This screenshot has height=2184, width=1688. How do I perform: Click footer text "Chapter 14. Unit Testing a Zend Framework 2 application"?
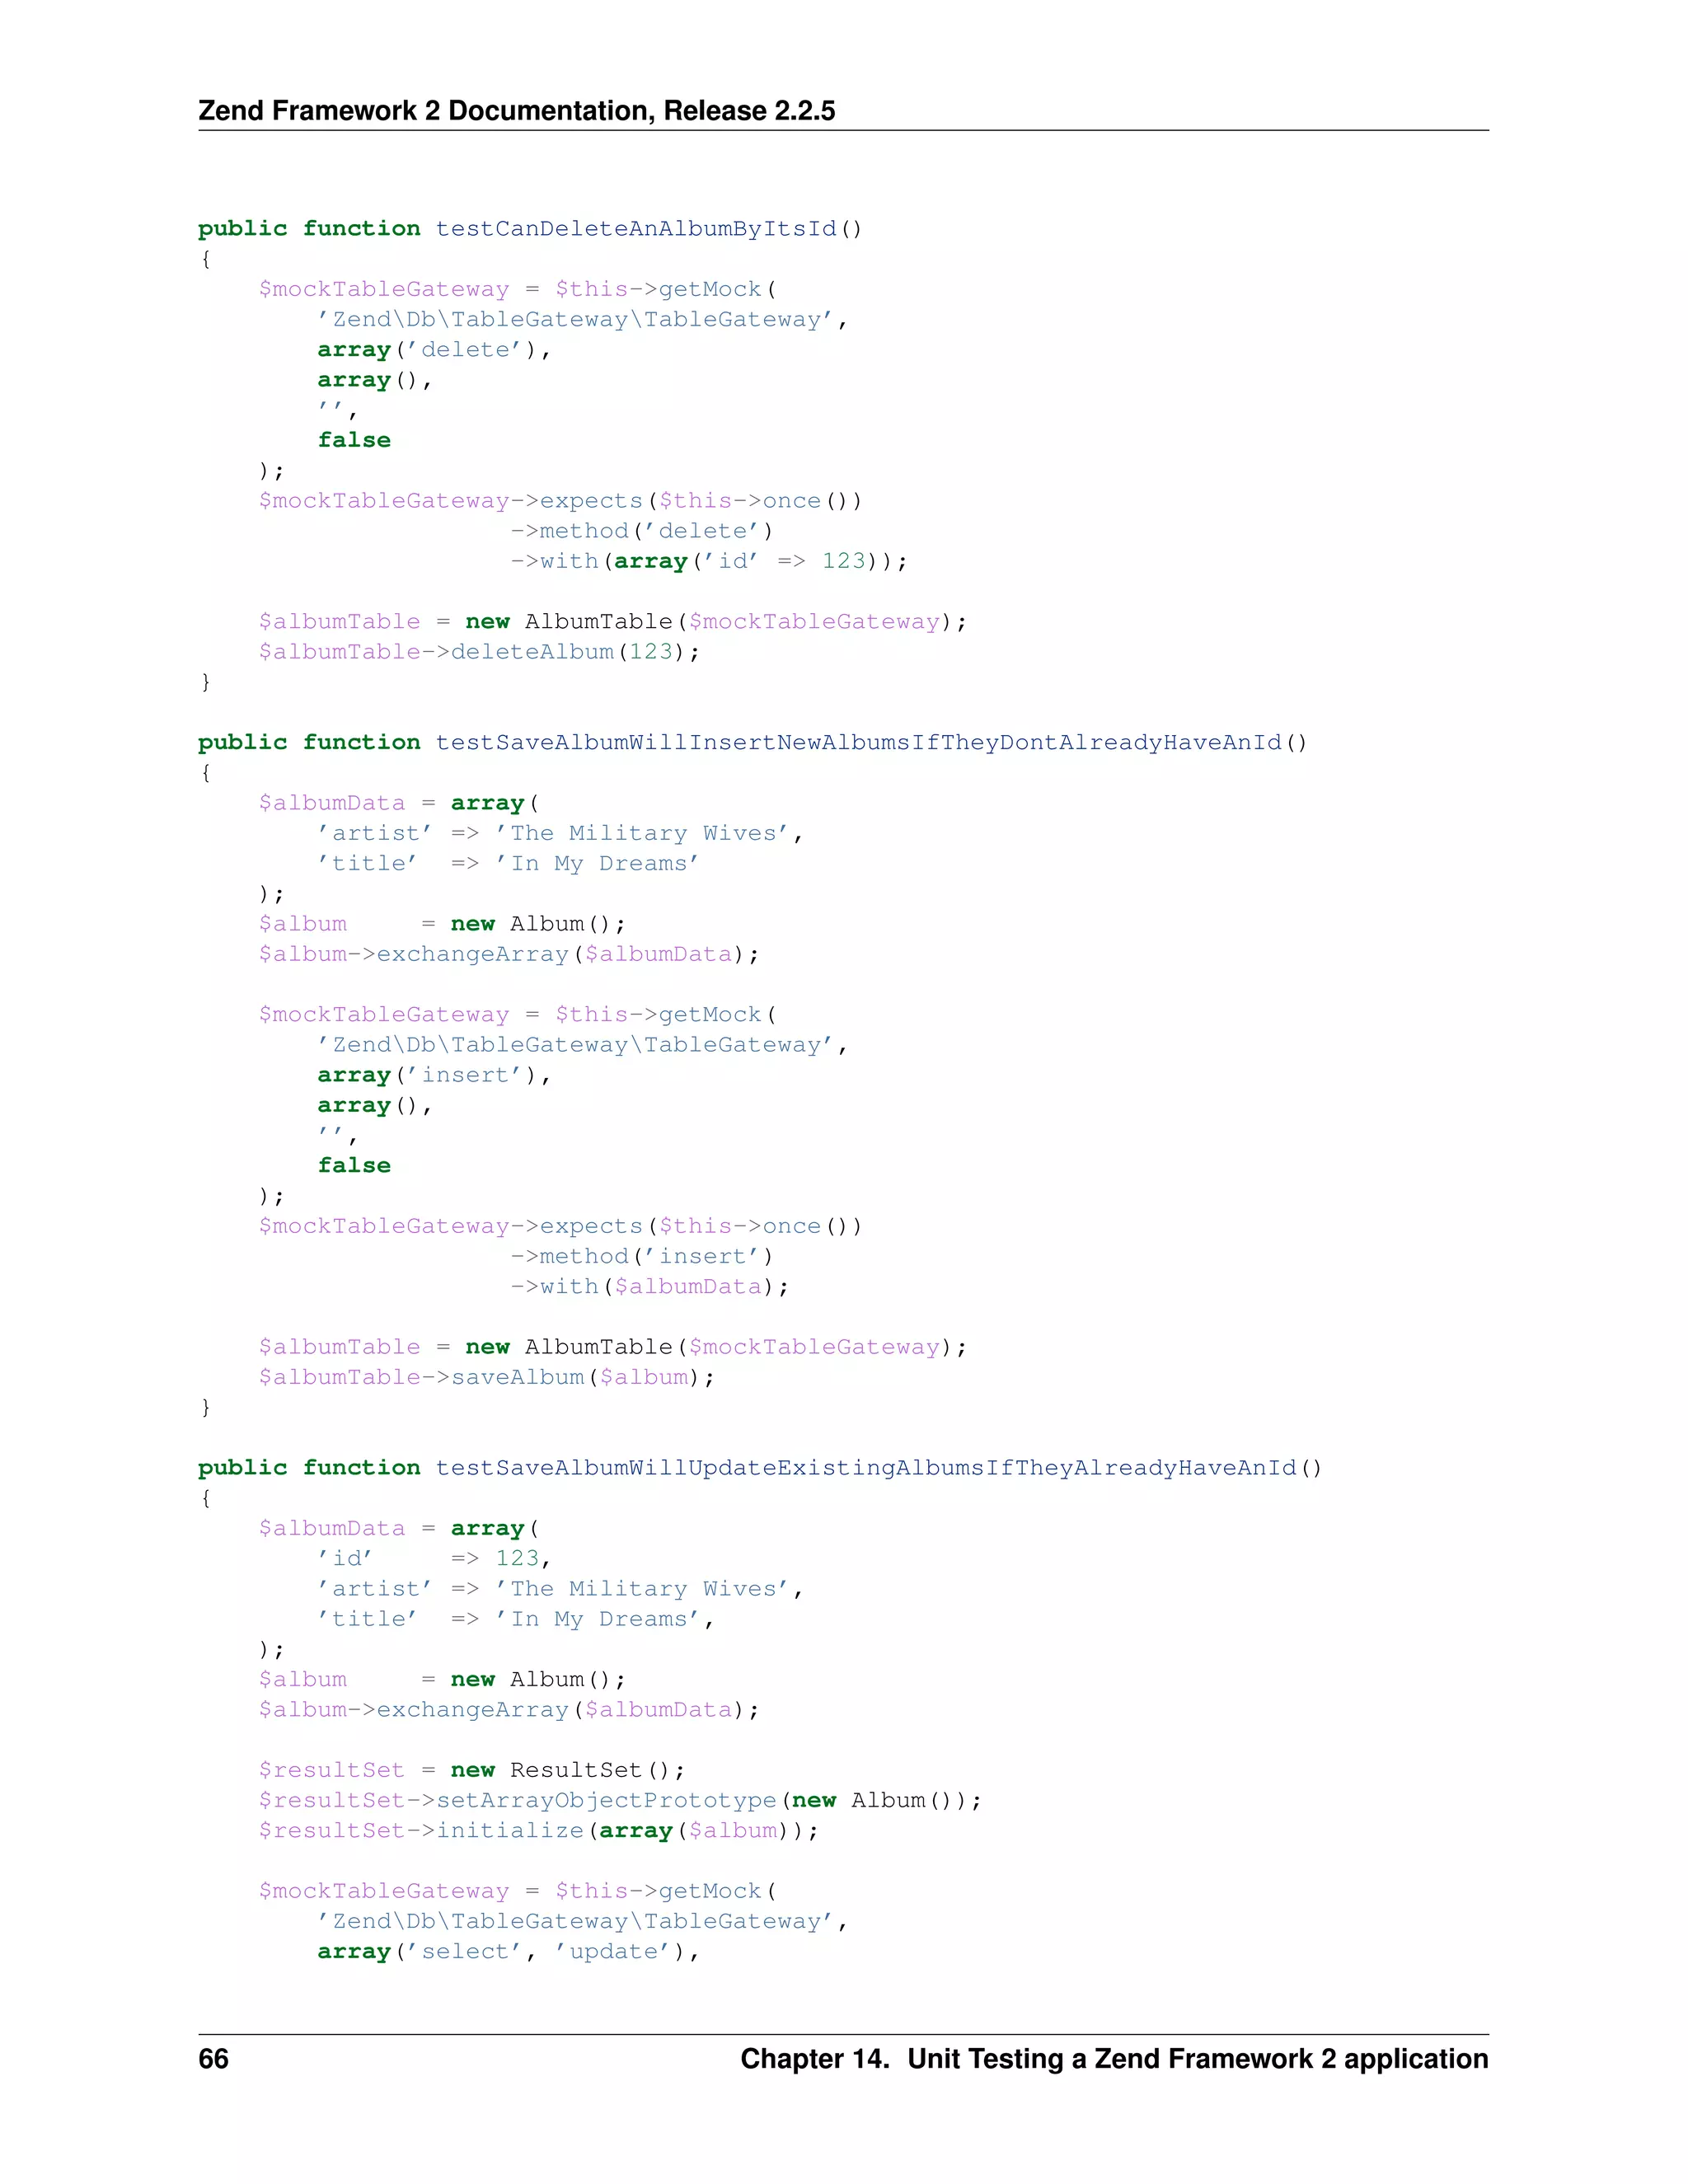click(1114, 2059)
